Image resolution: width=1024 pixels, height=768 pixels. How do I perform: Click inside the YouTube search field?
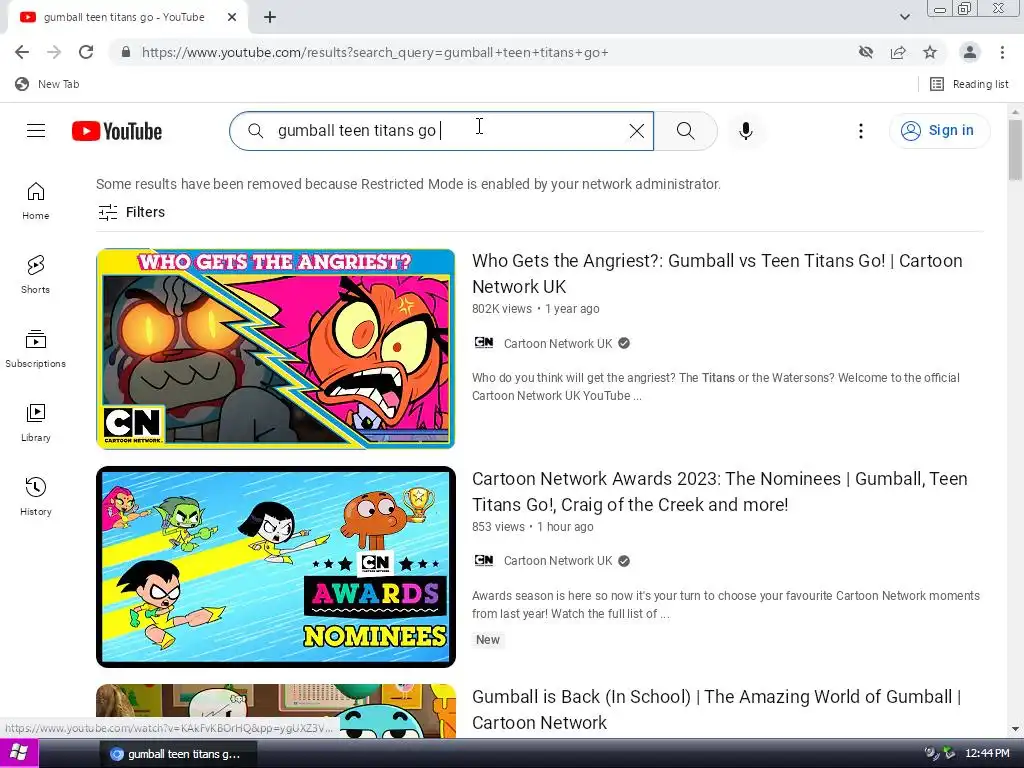(x=441, y=131)
